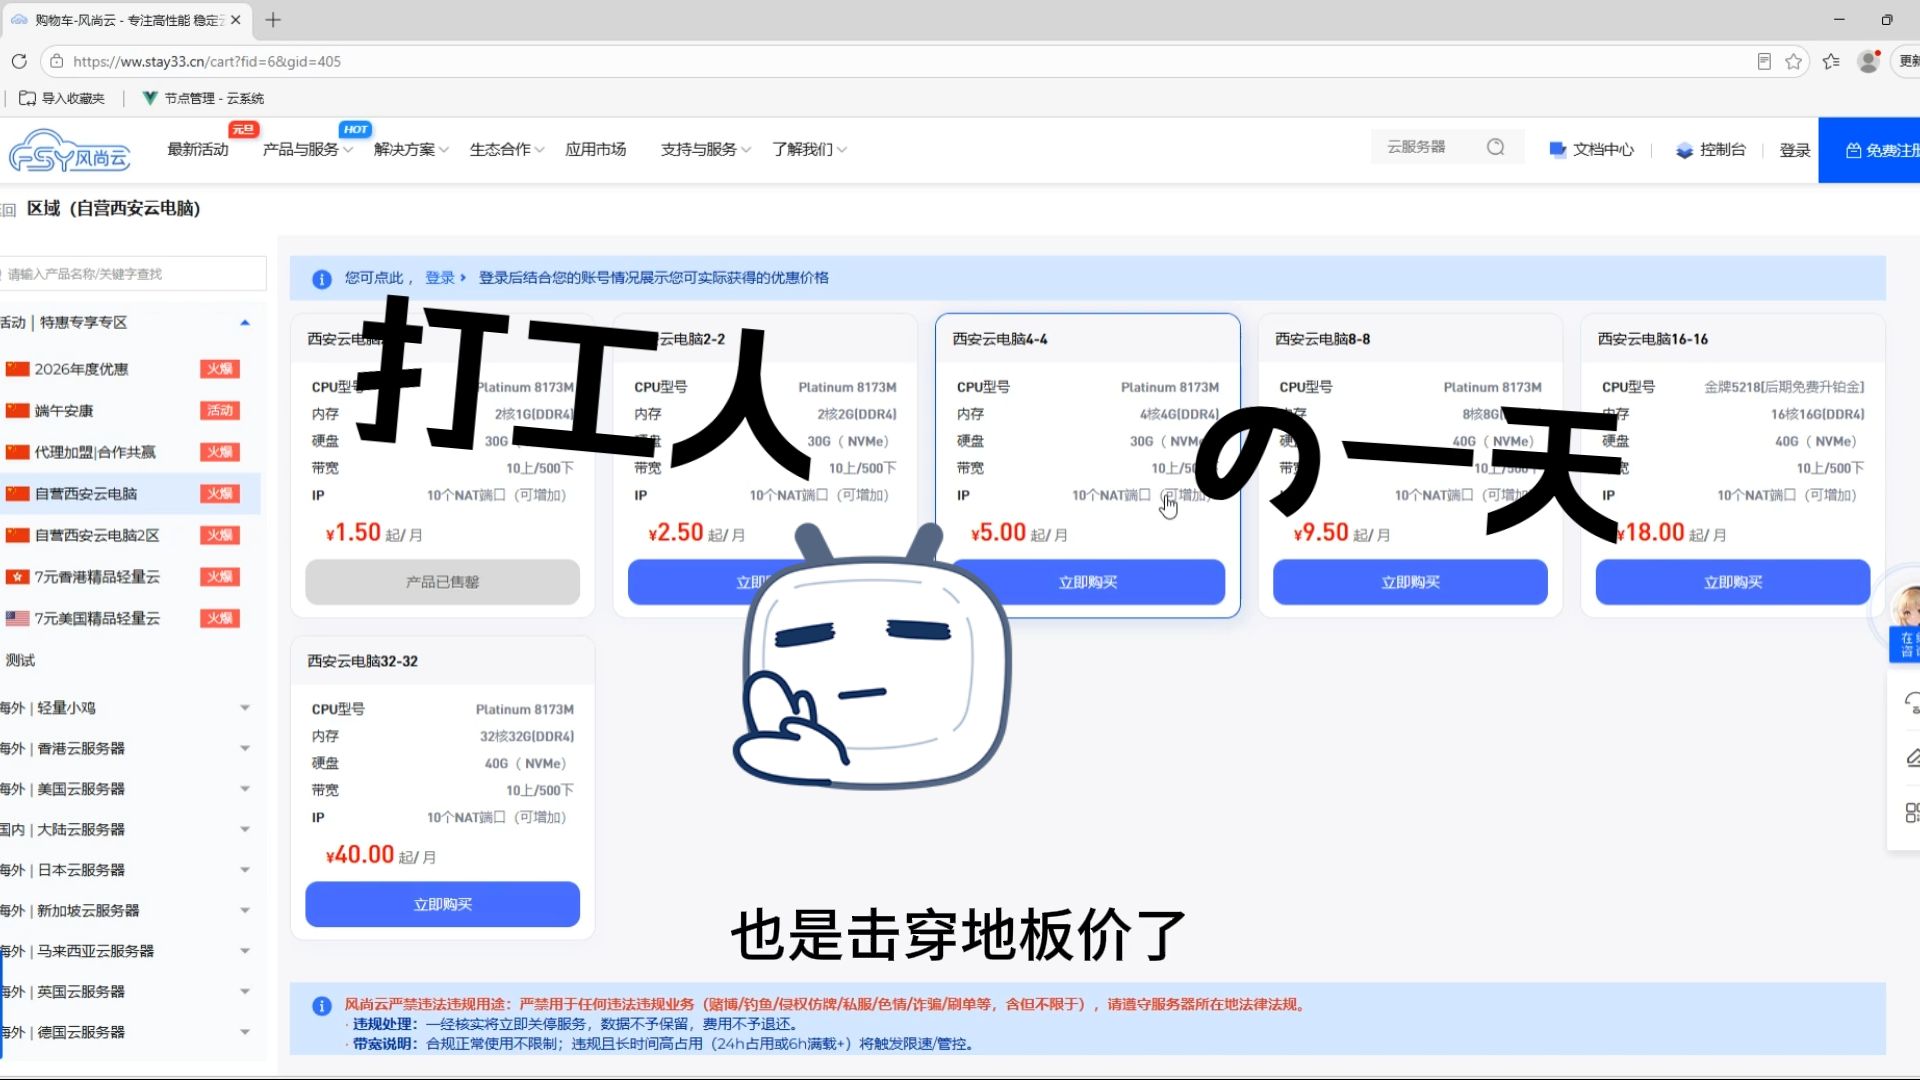This screenshot has height=1080, width=1920.
Task: Select 端午安康 in the sidebar
Action: coord(130,411)
